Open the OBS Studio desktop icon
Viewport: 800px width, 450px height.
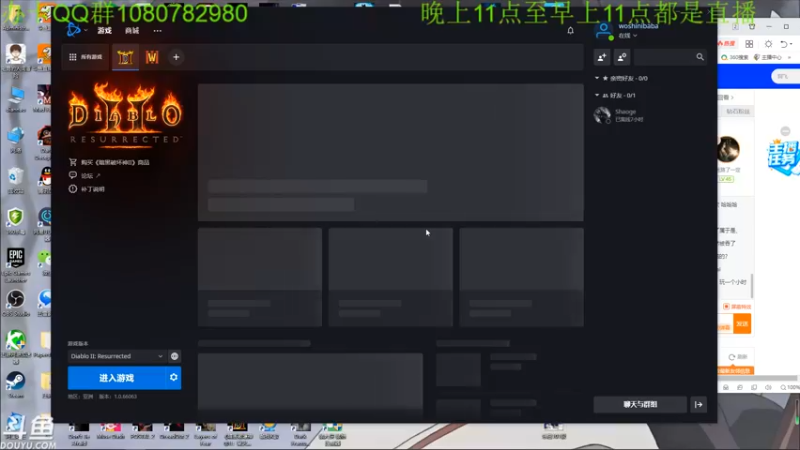[x=16, y=303]
